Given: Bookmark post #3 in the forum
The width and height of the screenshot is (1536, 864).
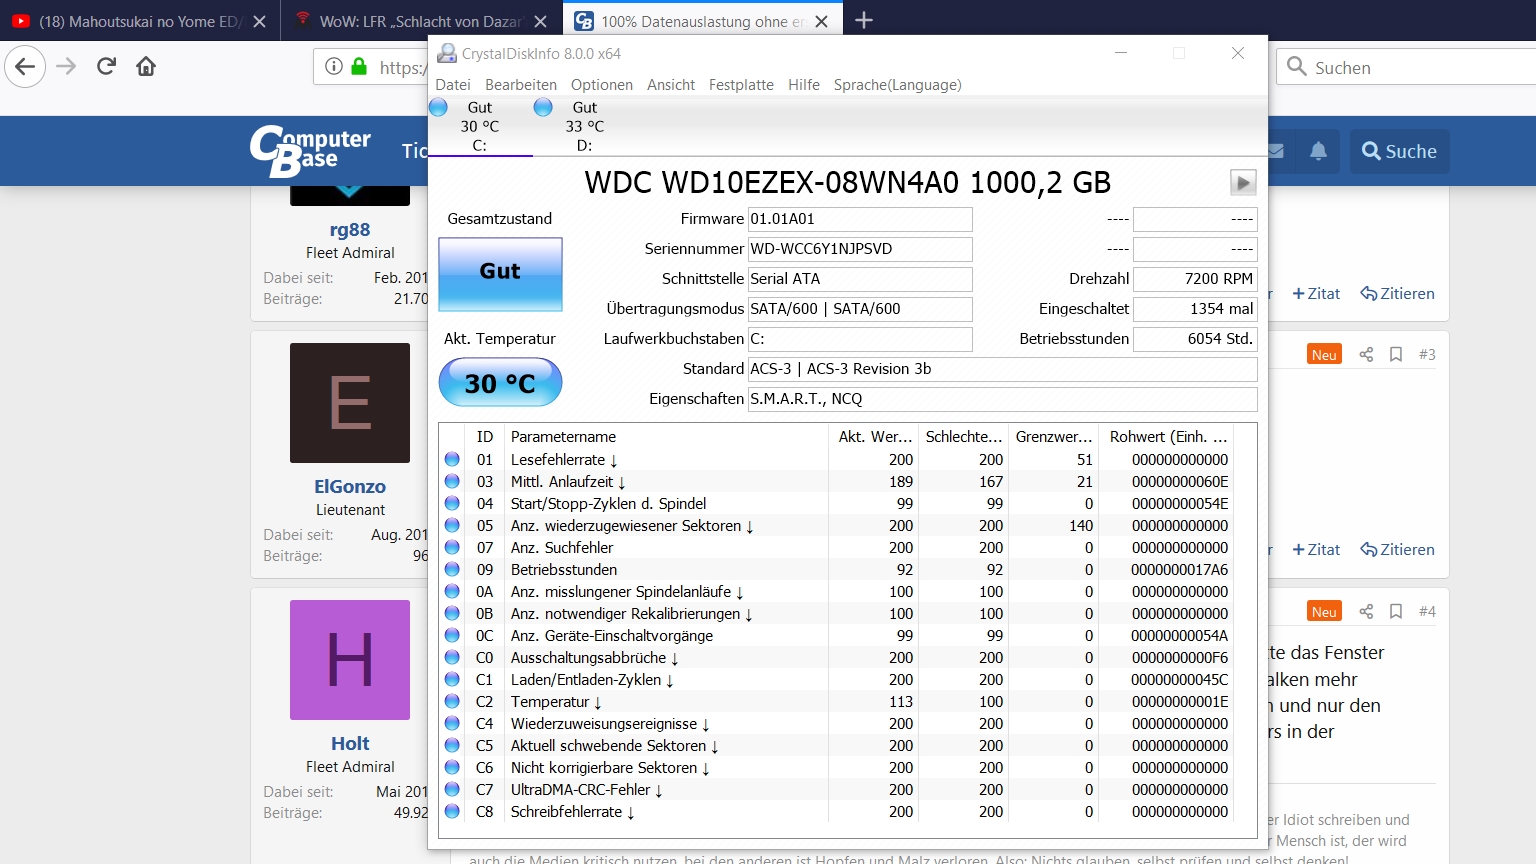Looking at the screenshot, I should tap(1396, 354).
